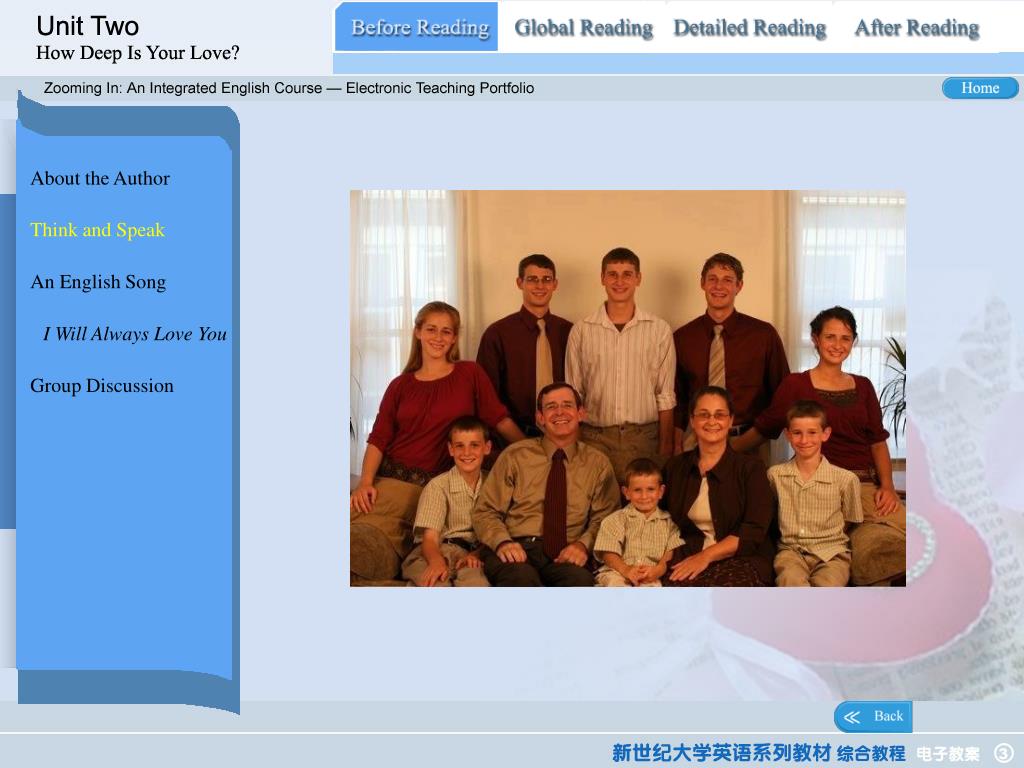
Task: Click the 'Zooming In: An Integrated English Course' text
Action: 183,88
